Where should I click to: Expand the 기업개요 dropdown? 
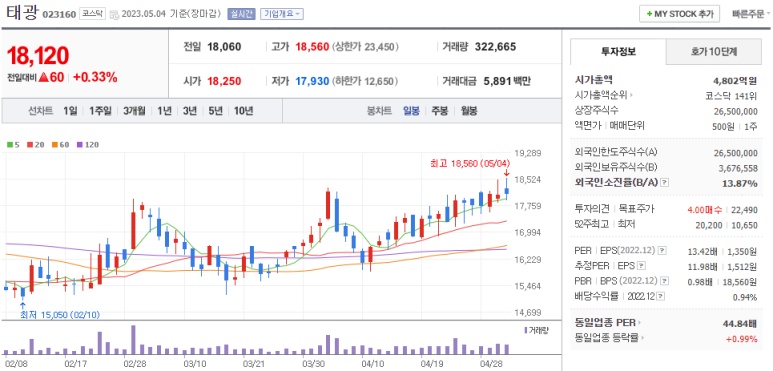[281, 14]
